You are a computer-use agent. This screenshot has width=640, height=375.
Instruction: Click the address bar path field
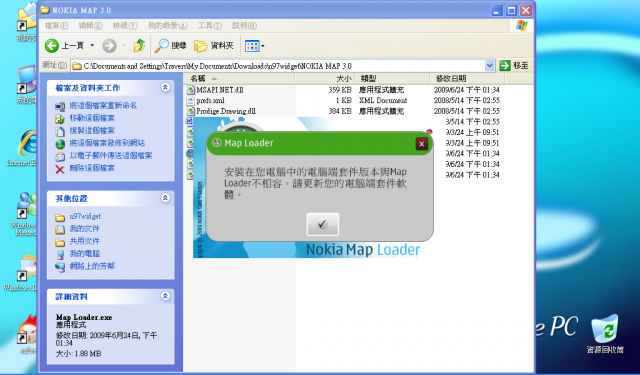tap(282, 66)
